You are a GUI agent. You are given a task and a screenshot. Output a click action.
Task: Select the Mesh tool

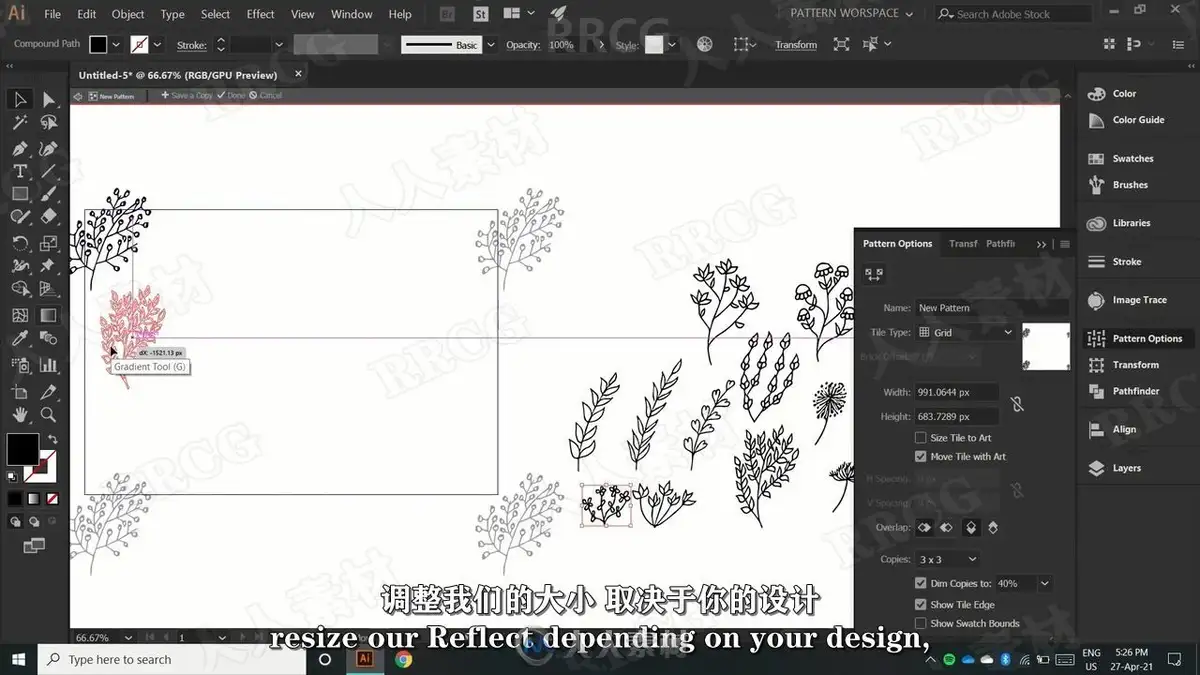[x=19, y=315]
